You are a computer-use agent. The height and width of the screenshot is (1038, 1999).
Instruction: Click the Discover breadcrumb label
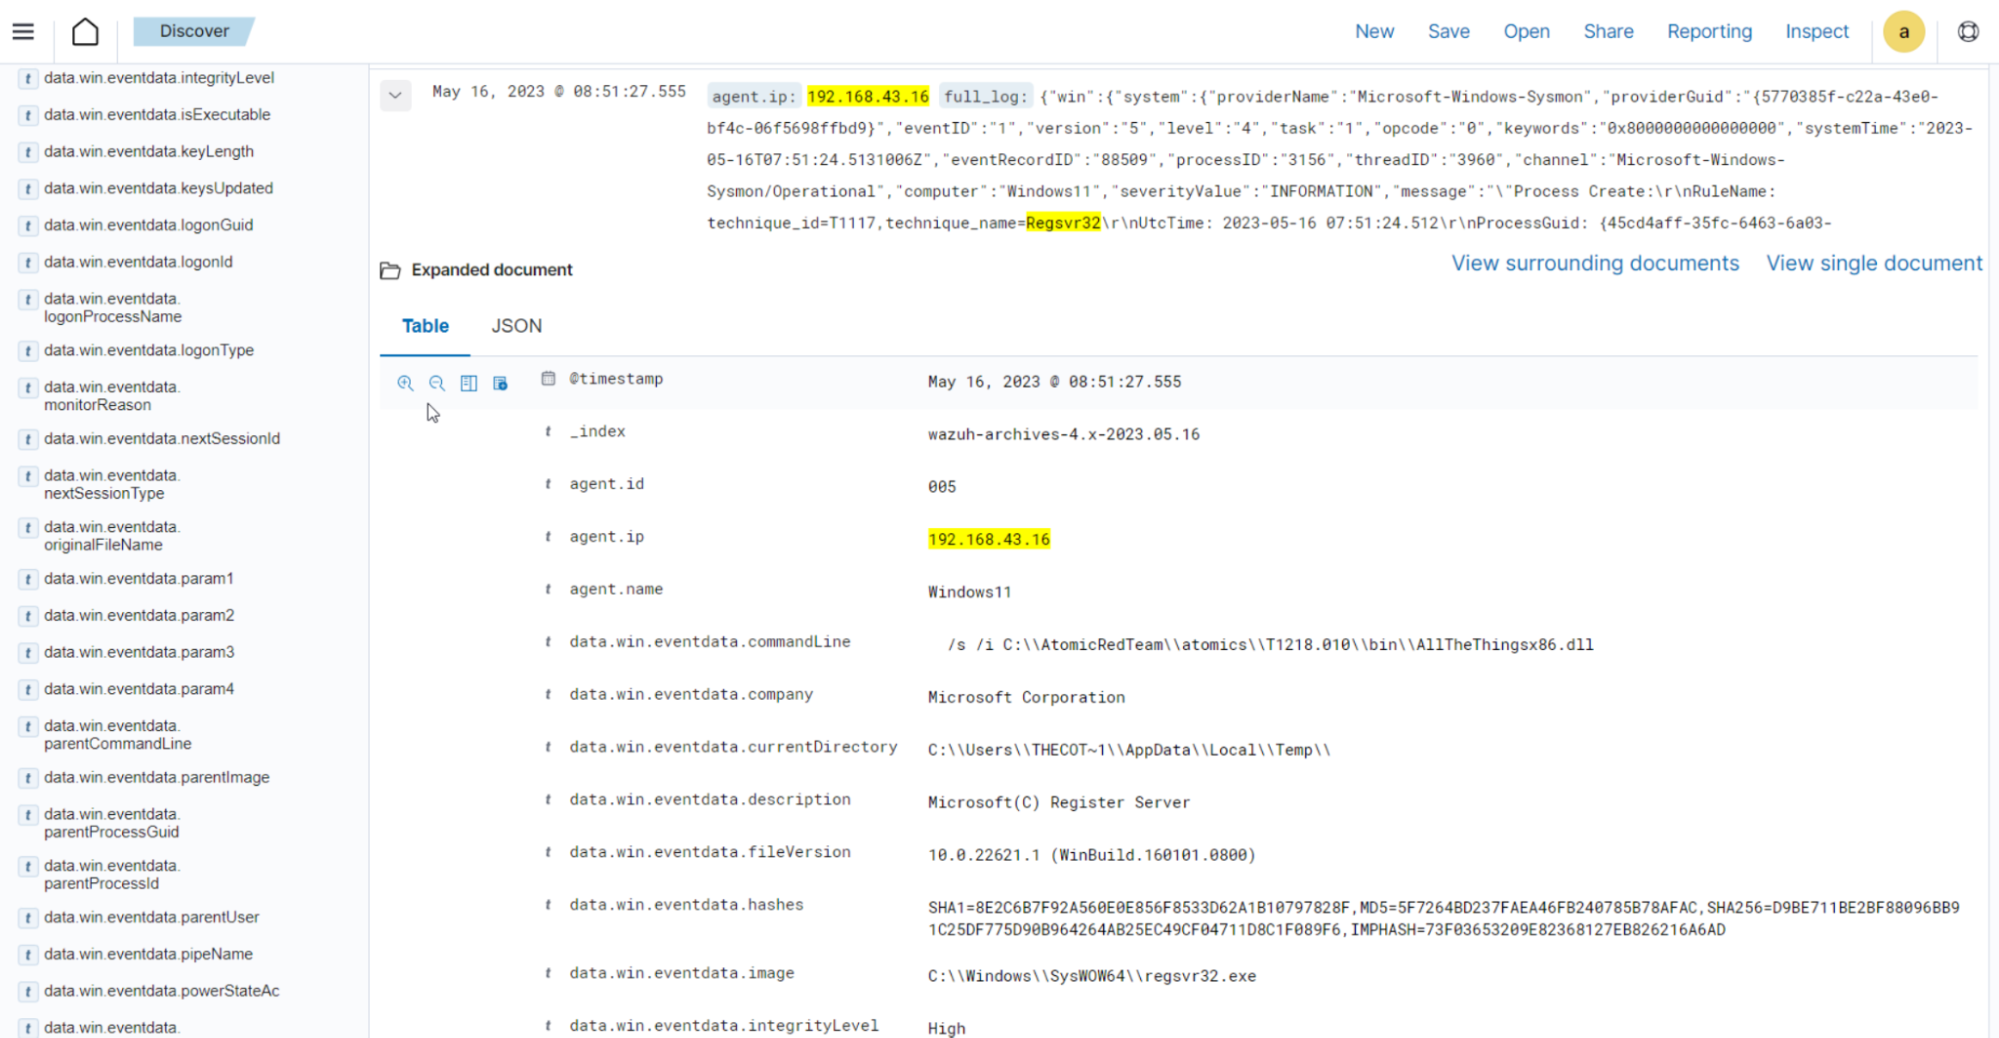(194, 32)
